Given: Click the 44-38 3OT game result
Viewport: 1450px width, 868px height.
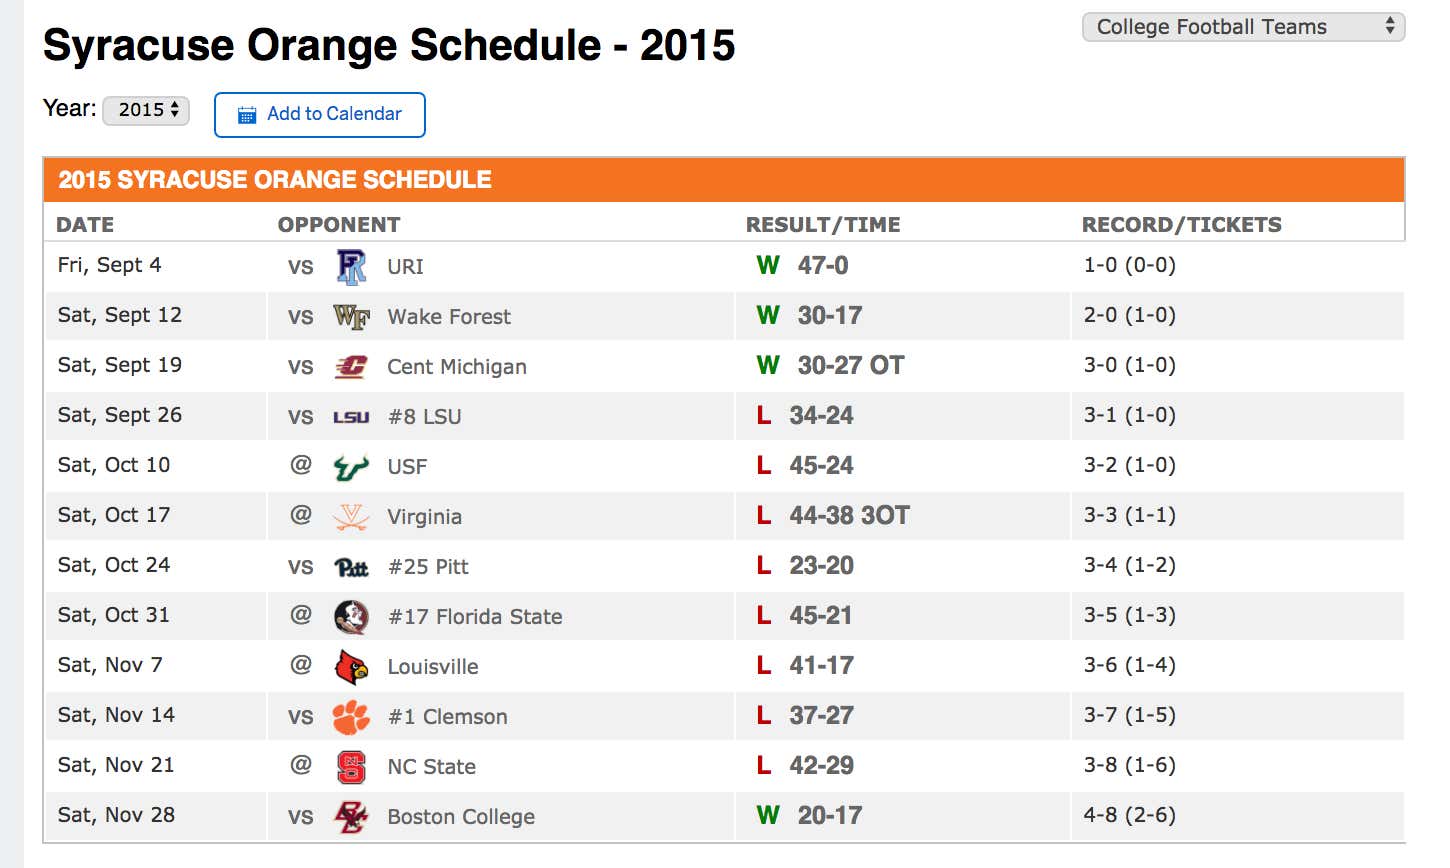Looking at the screenshot, I should [849, 516].
